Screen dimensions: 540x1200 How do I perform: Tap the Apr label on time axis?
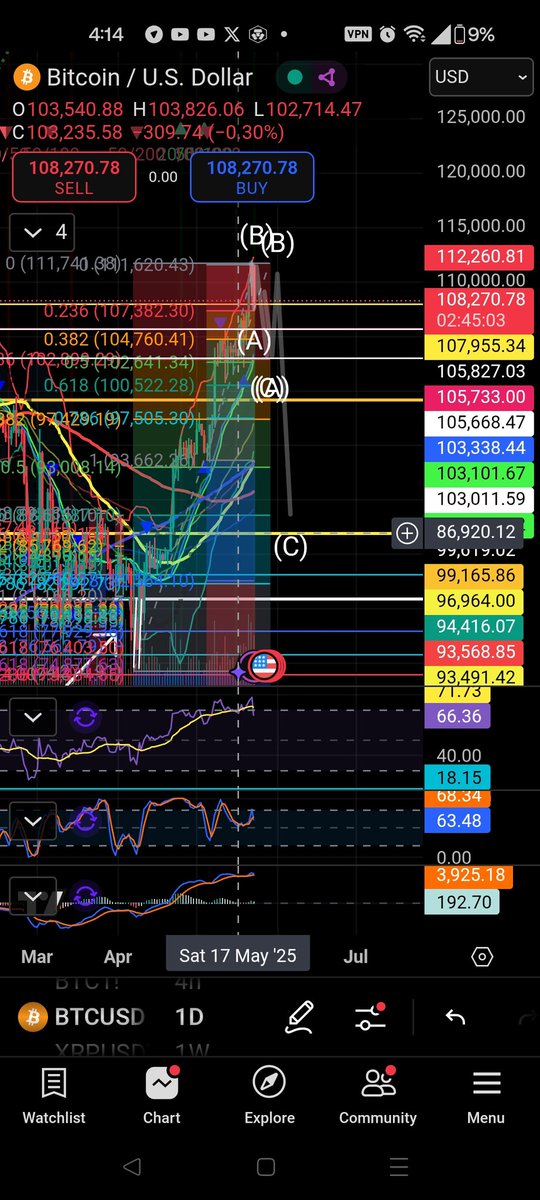[x=118, y=957]
